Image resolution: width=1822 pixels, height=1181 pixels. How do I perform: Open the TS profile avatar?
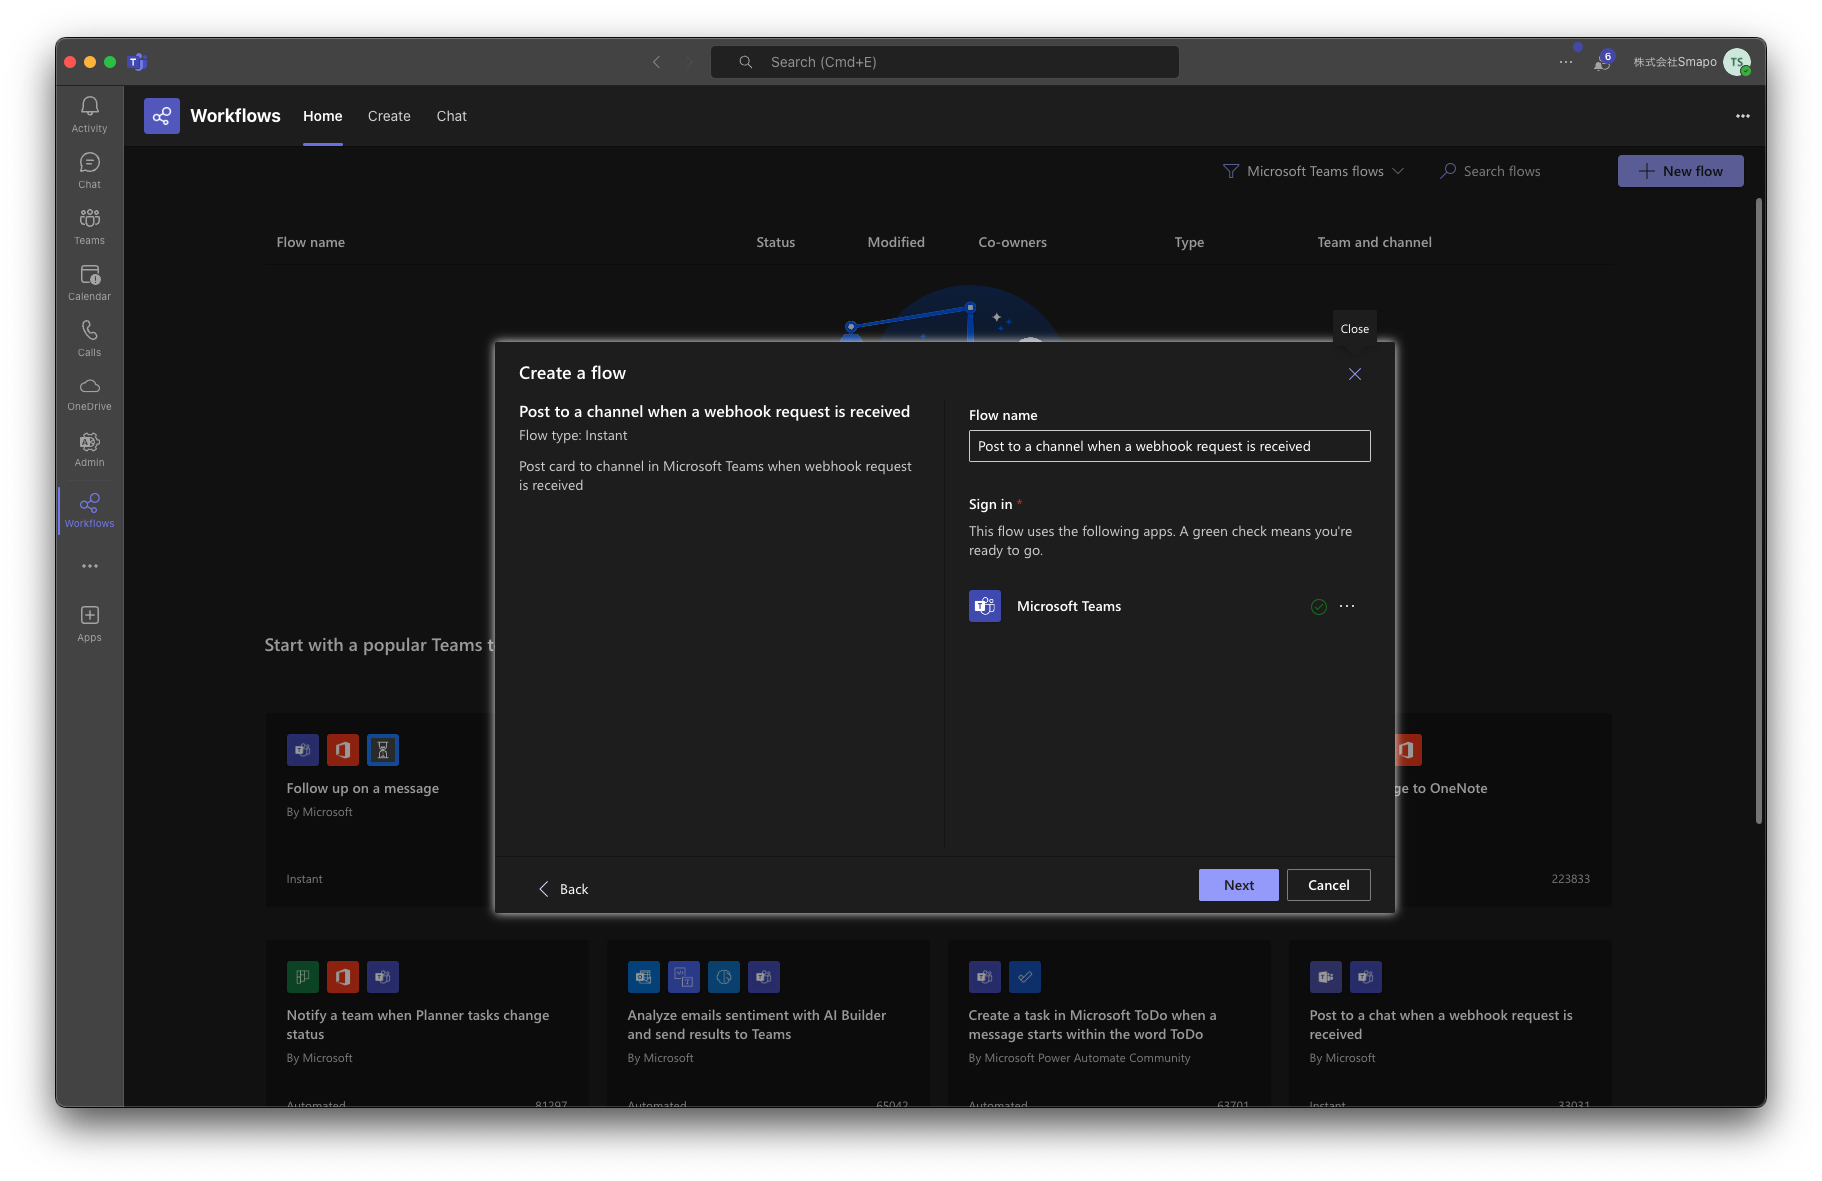[x=1738, y=62]
